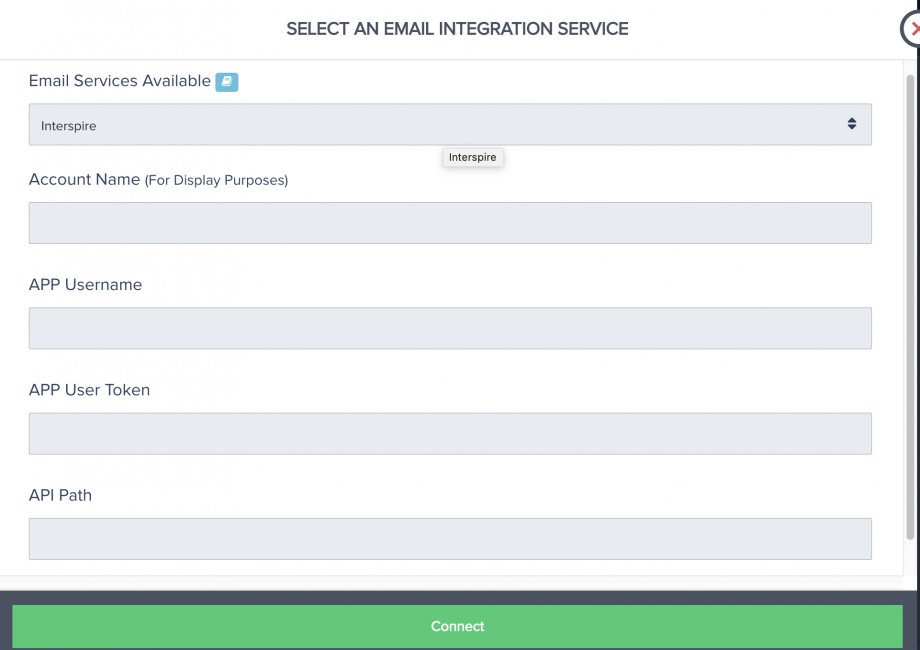Focus the Account Name input field
Image resolution: width=920 pixels, height=650 pixels.
click(450, 223)
